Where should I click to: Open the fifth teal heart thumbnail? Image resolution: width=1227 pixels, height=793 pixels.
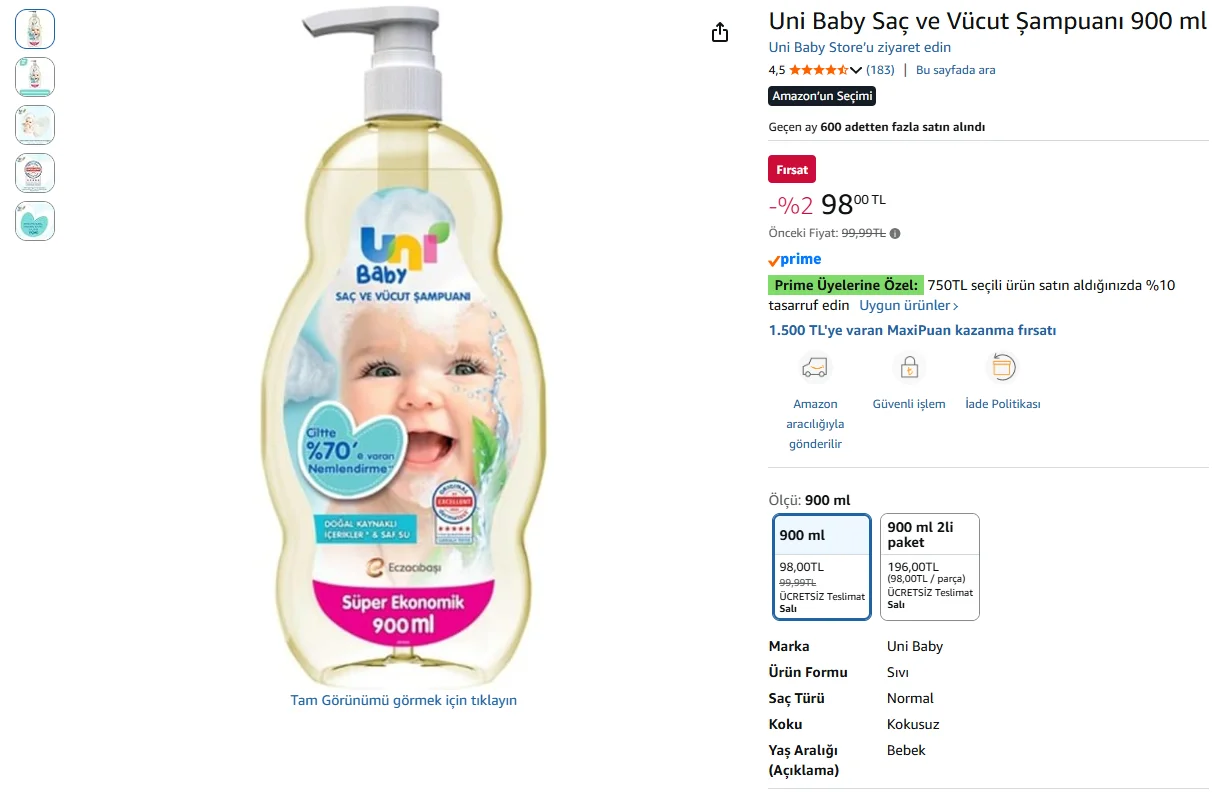pos(35,221)
